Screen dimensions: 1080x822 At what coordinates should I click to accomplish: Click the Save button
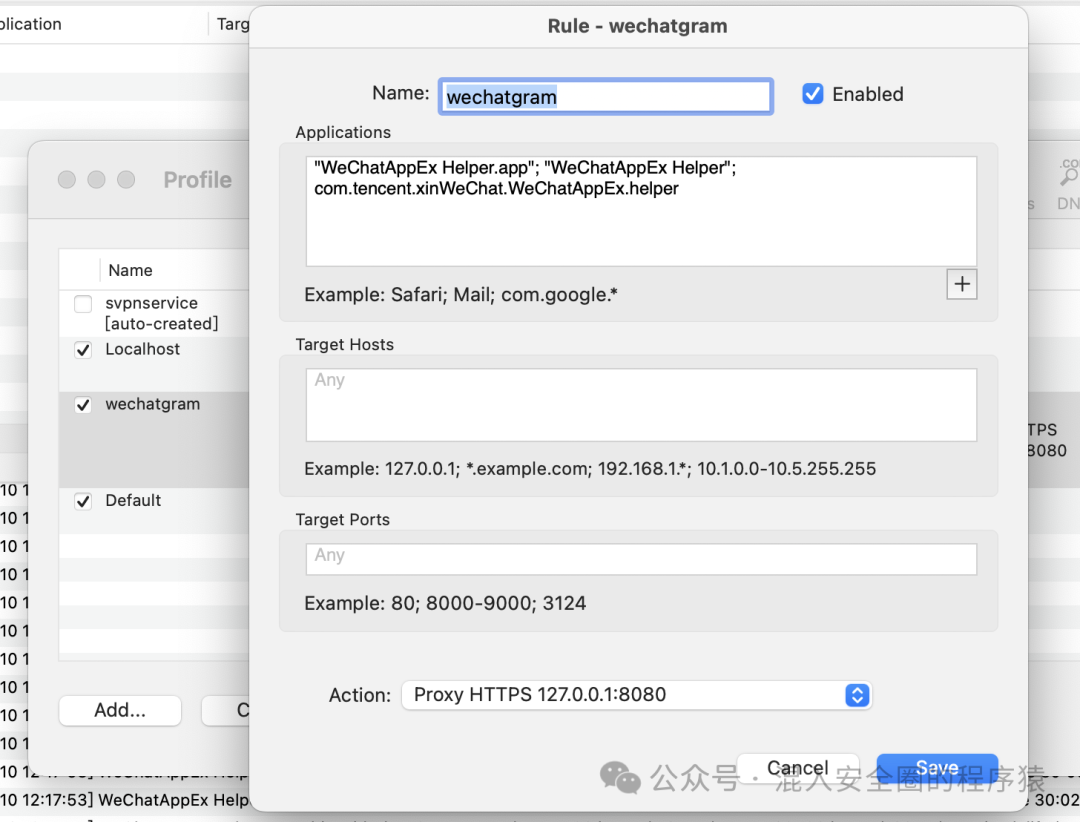tap(937, 768)
